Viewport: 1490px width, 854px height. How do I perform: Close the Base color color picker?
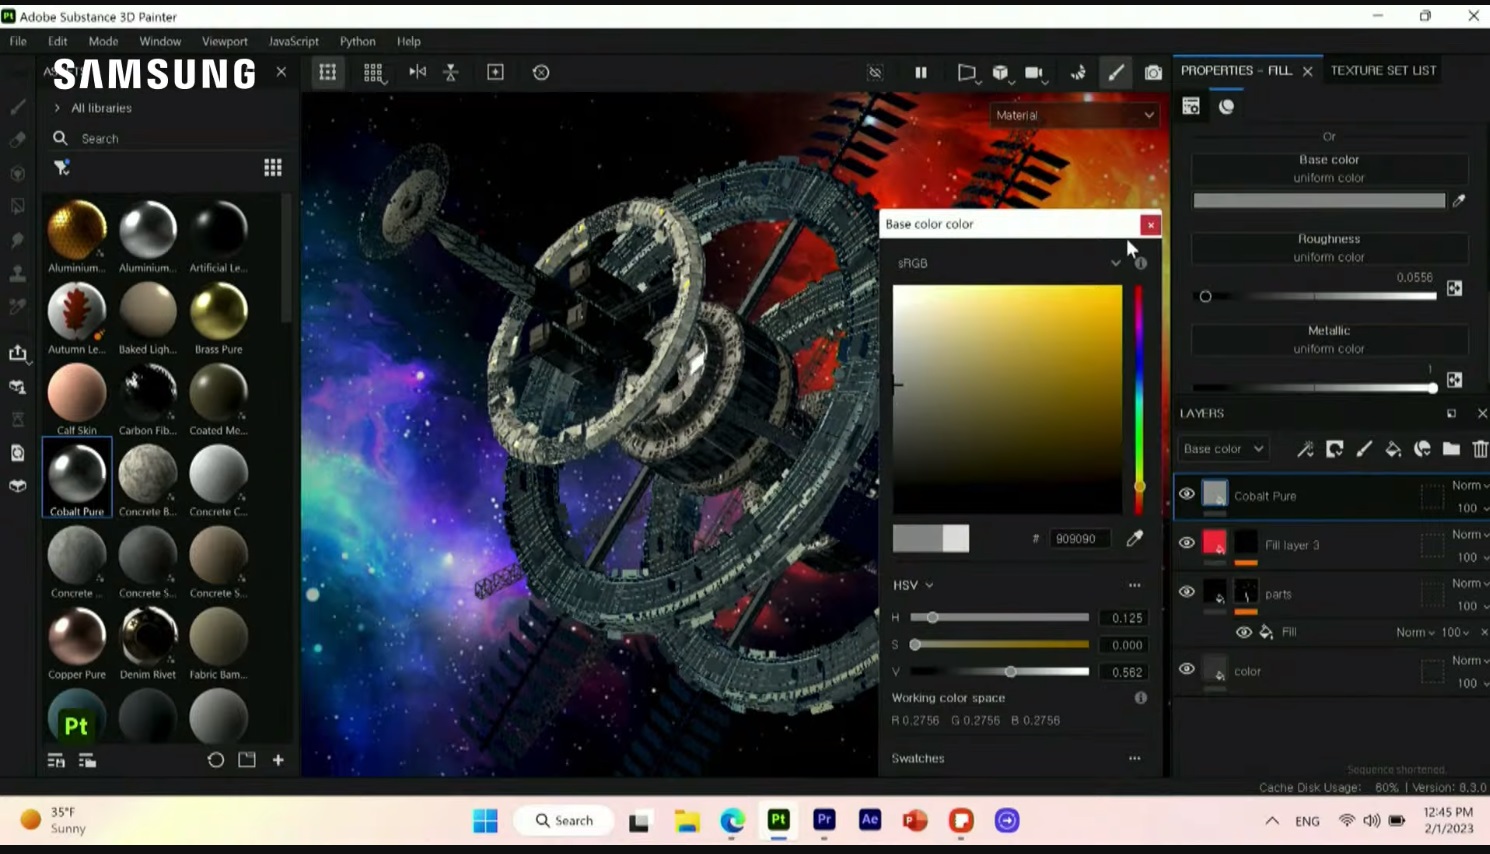[1151, 225]
